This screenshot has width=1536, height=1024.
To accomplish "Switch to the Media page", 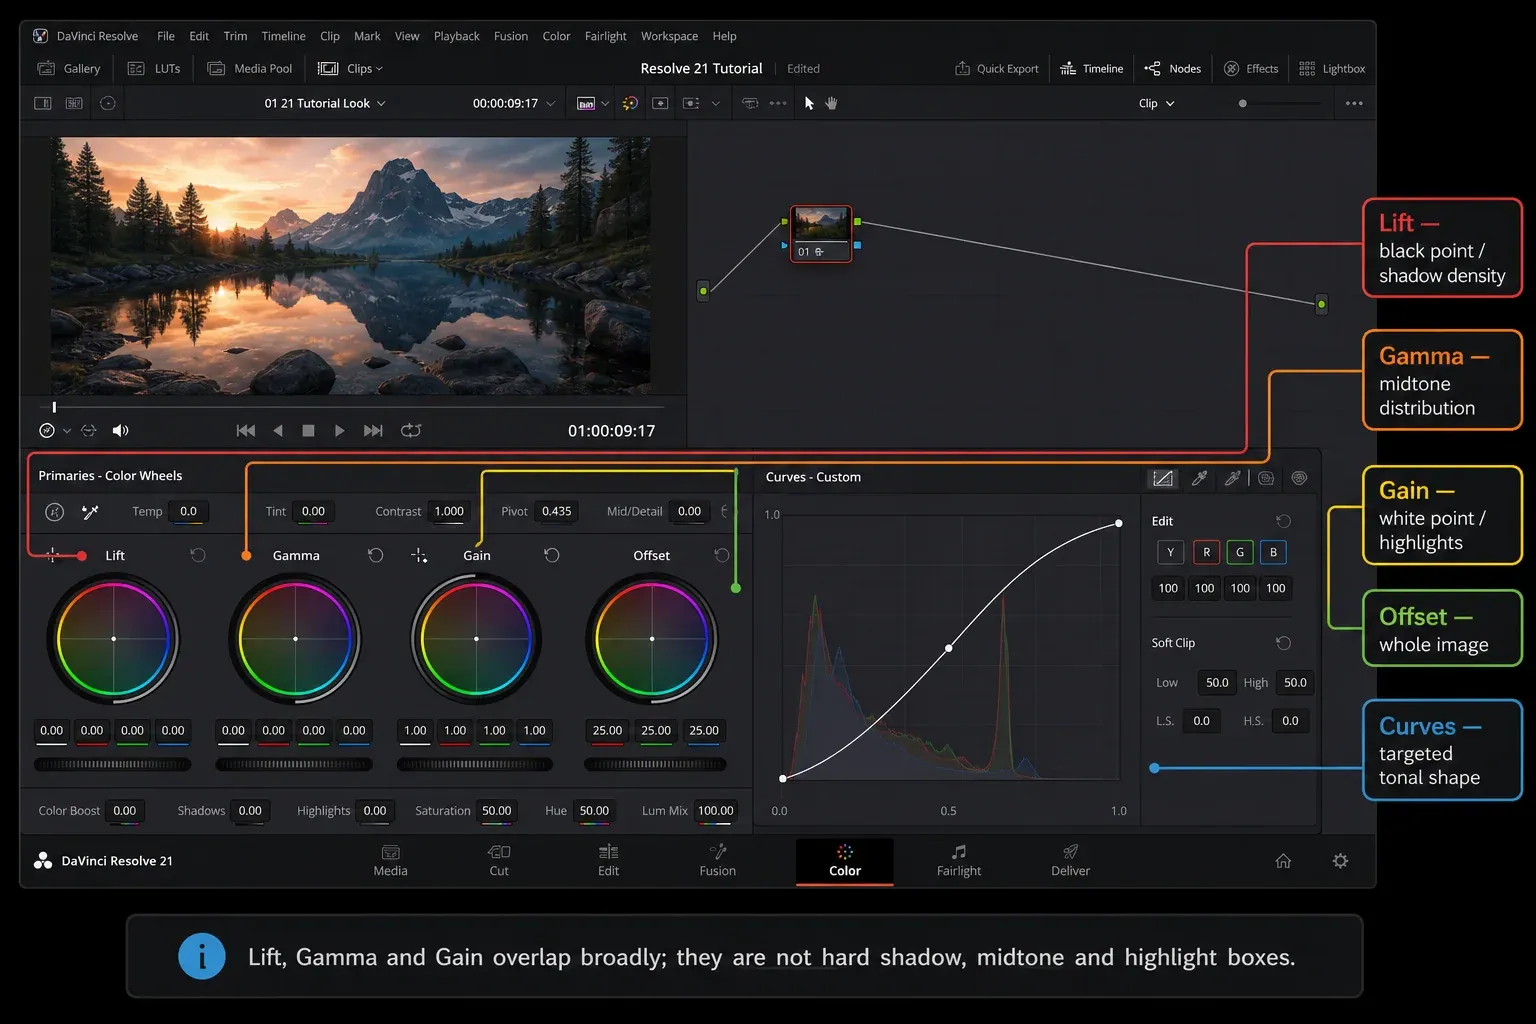I will (x=390, y=860).
